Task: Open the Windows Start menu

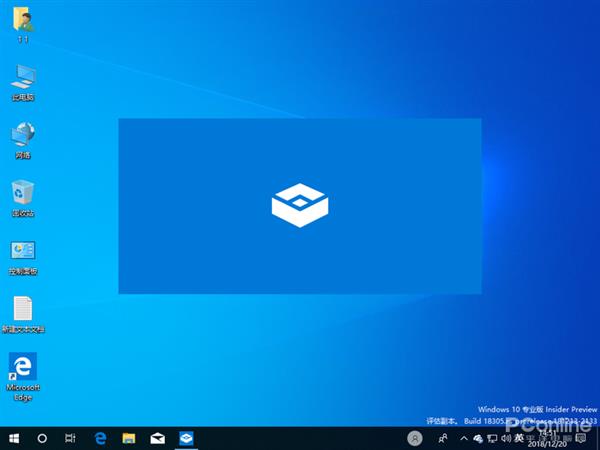Action: point(14,439)
